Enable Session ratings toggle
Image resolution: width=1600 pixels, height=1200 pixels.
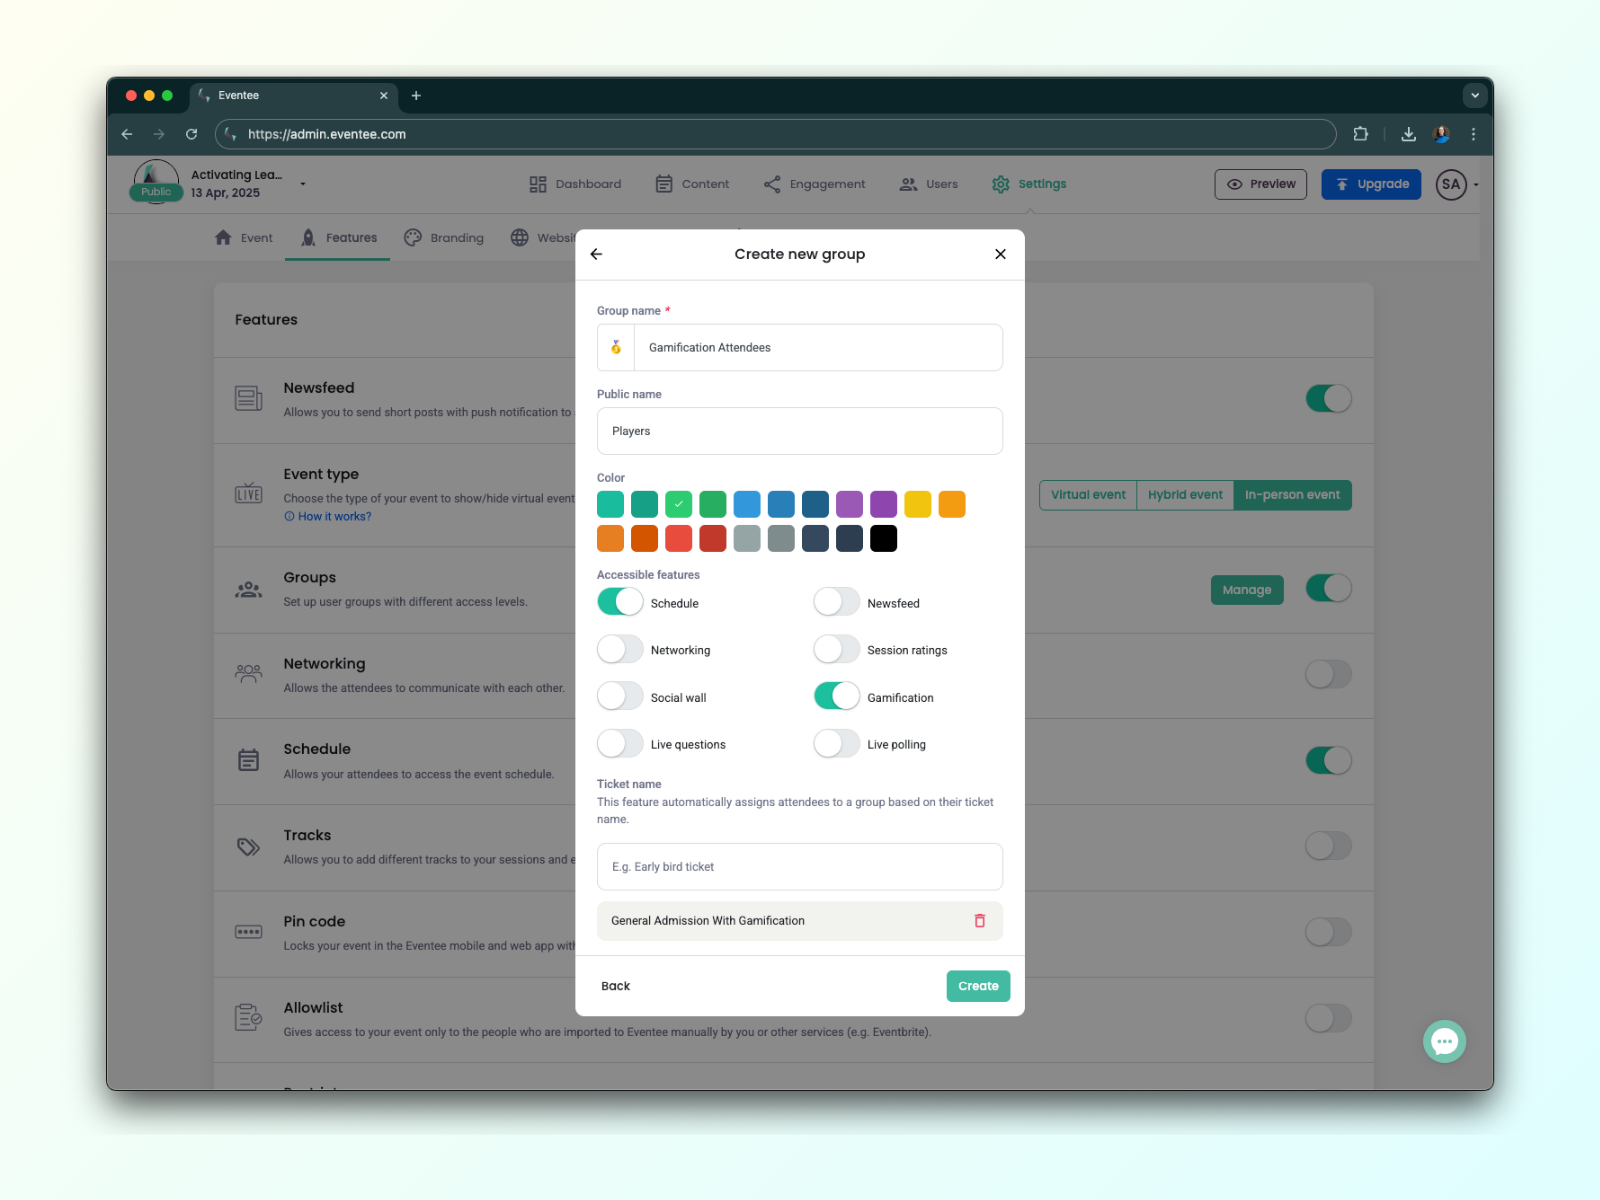click(x=837, y=649)
